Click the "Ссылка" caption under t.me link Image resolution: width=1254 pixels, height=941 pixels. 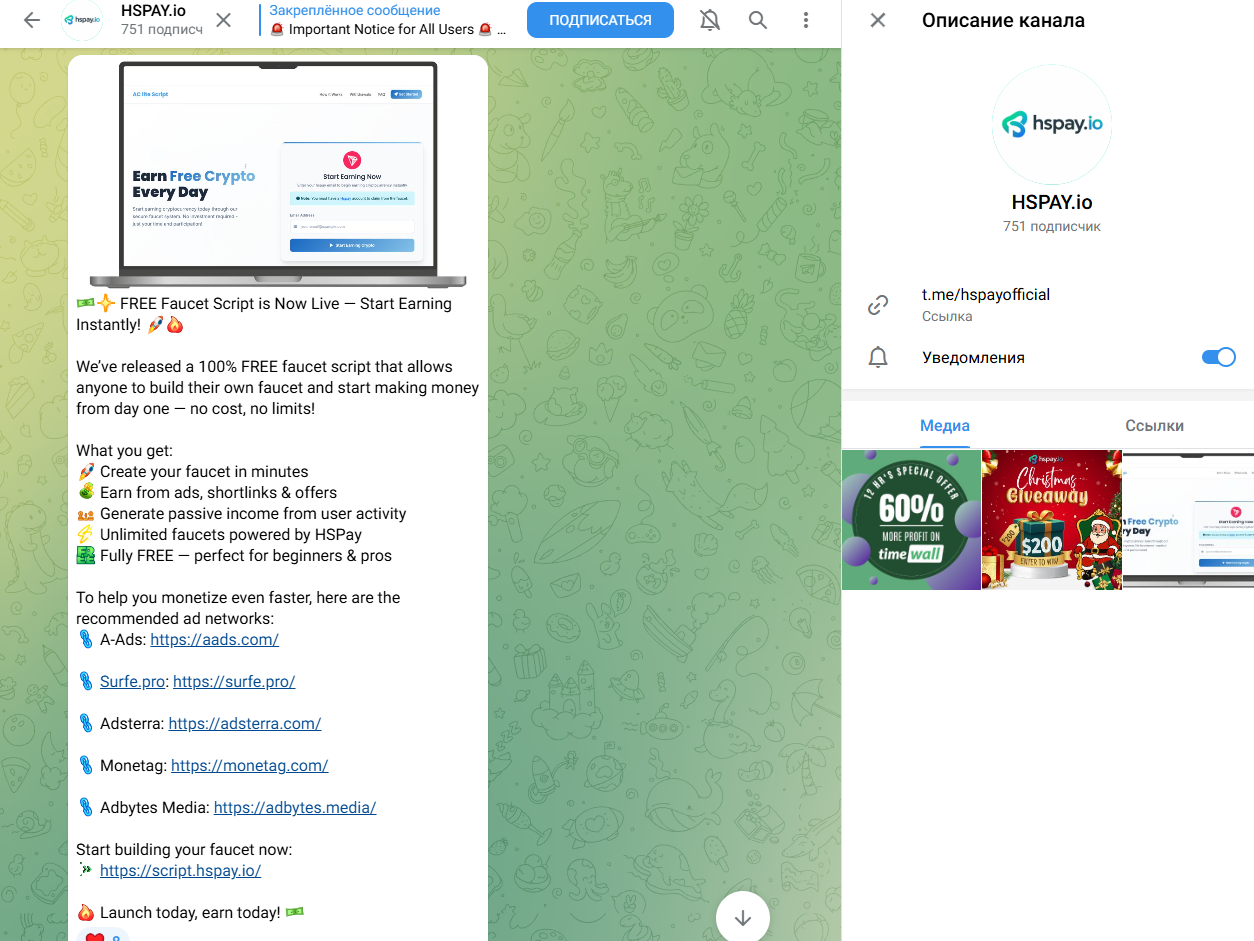tap(947, 316)
